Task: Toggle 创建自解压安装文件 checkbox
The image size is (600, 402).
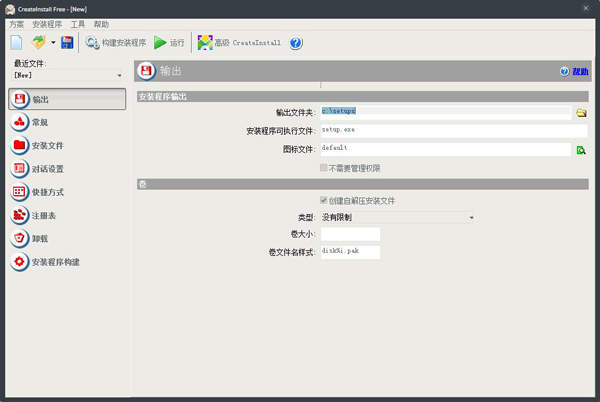Action: (323, 200)
